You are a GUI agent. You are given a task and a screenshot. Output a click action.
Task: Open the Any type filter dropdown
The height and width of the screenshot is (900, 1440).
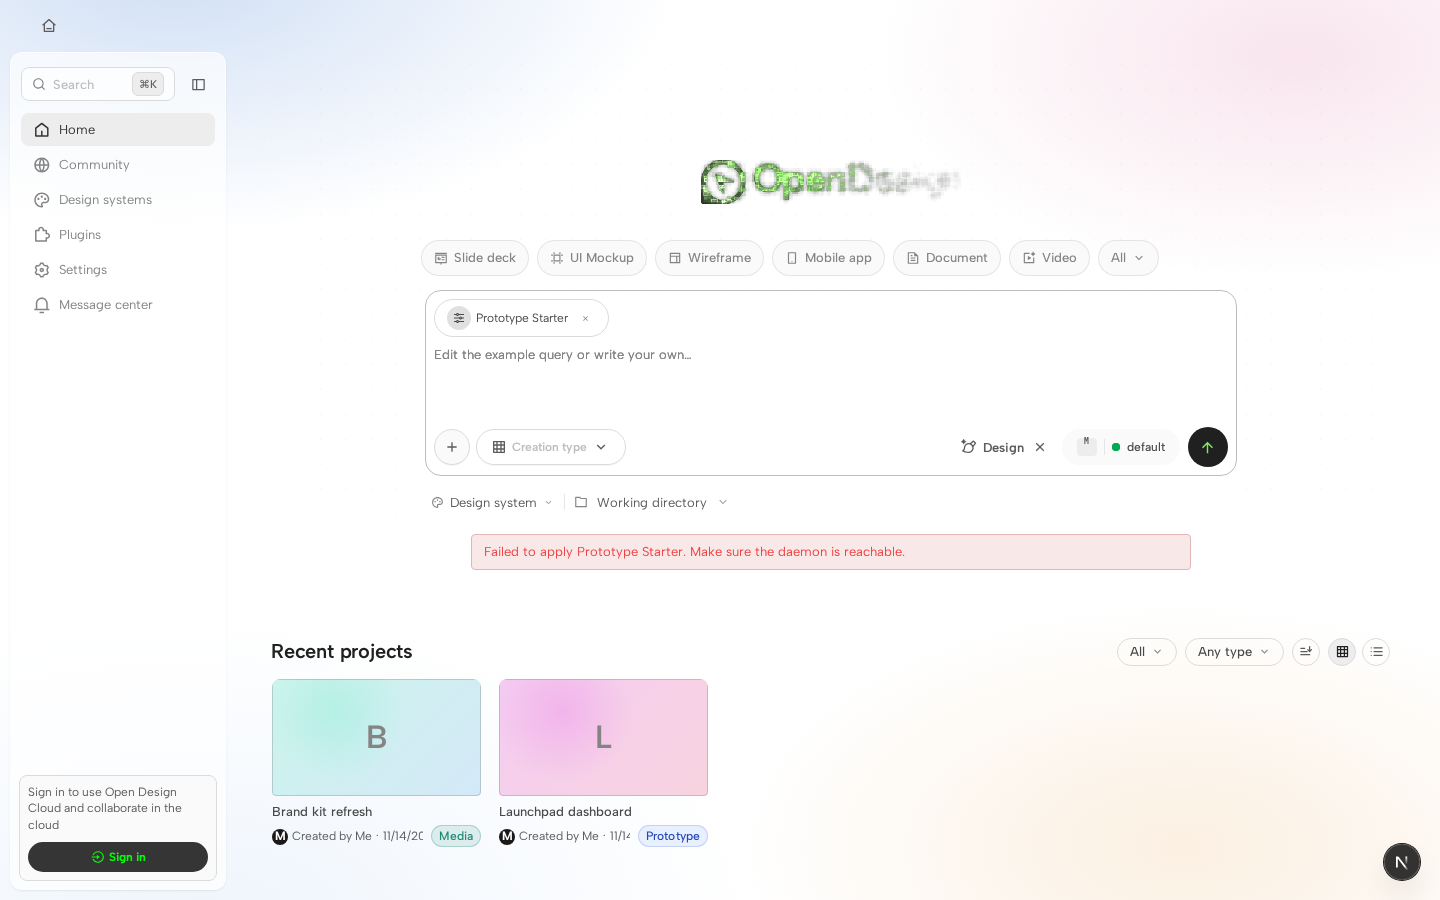[1234, 652]
